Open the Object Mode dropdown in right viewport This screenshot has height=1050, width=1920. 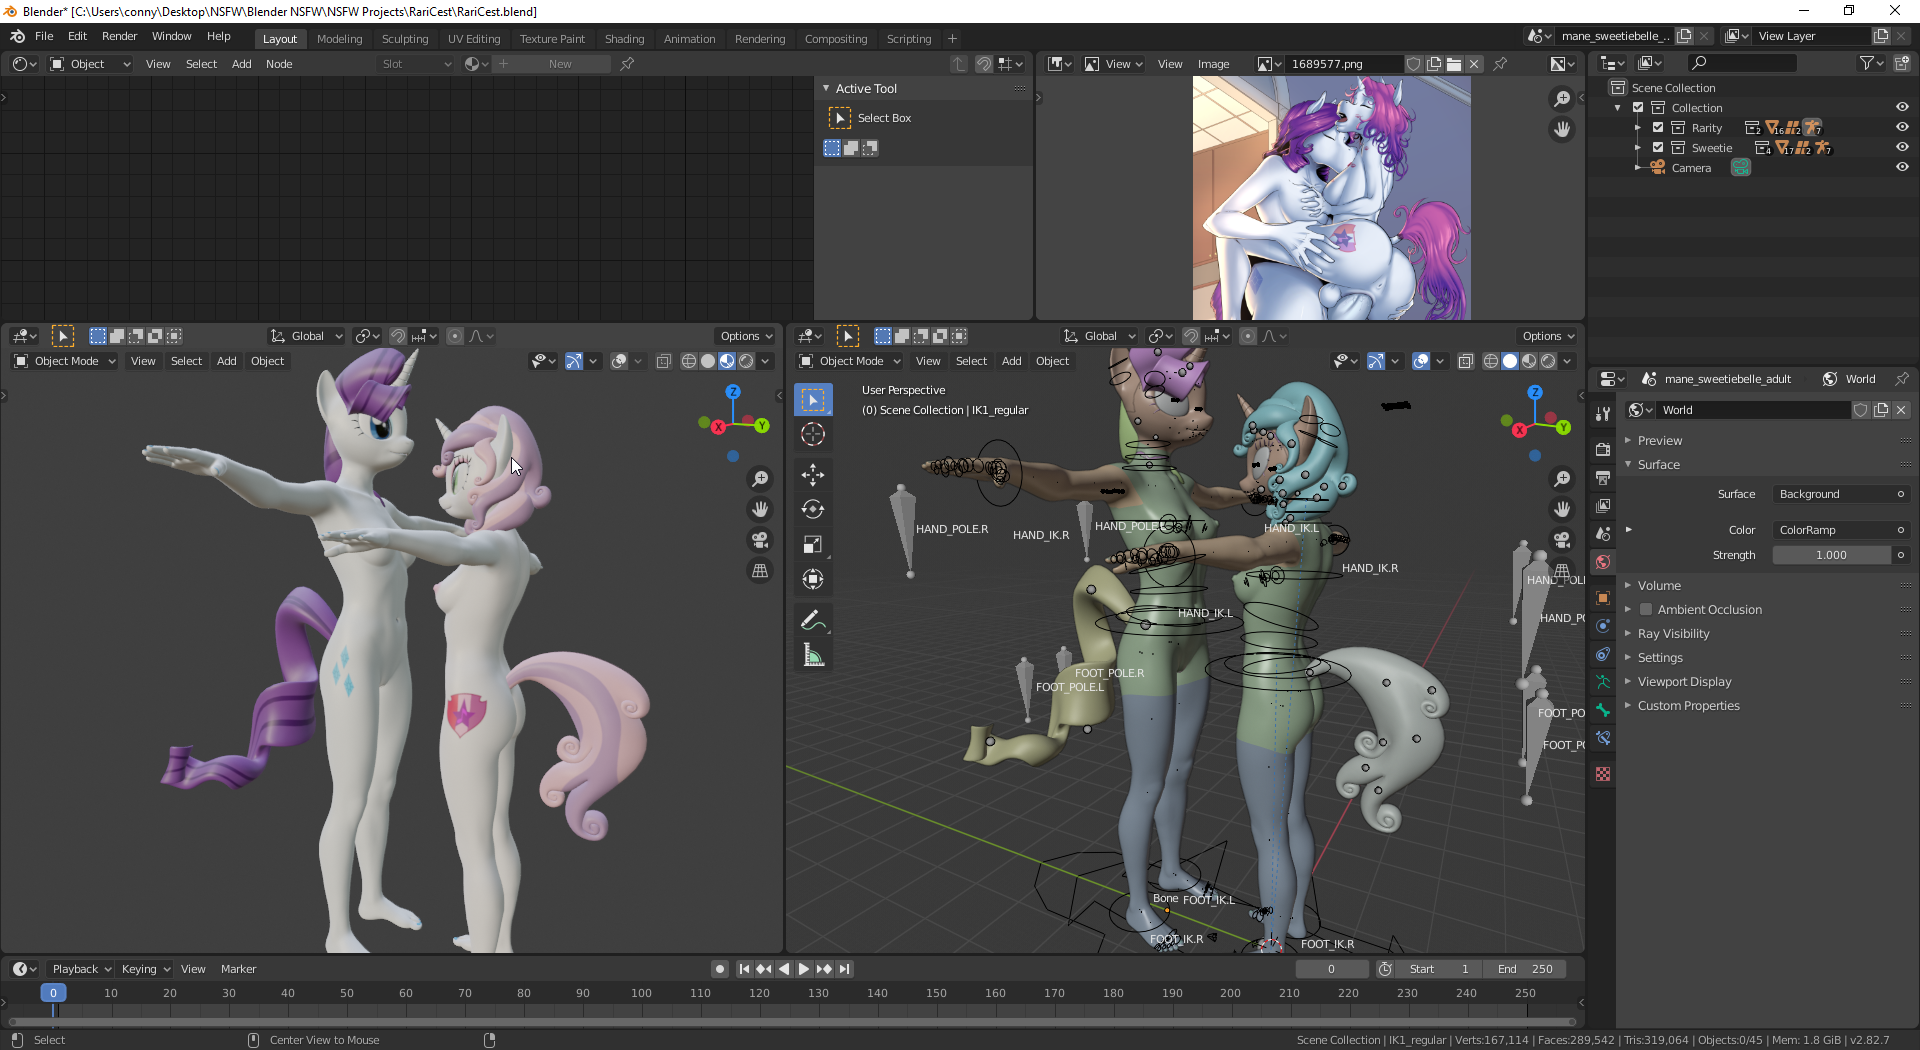pyautogui.click(x=851, y=361)
